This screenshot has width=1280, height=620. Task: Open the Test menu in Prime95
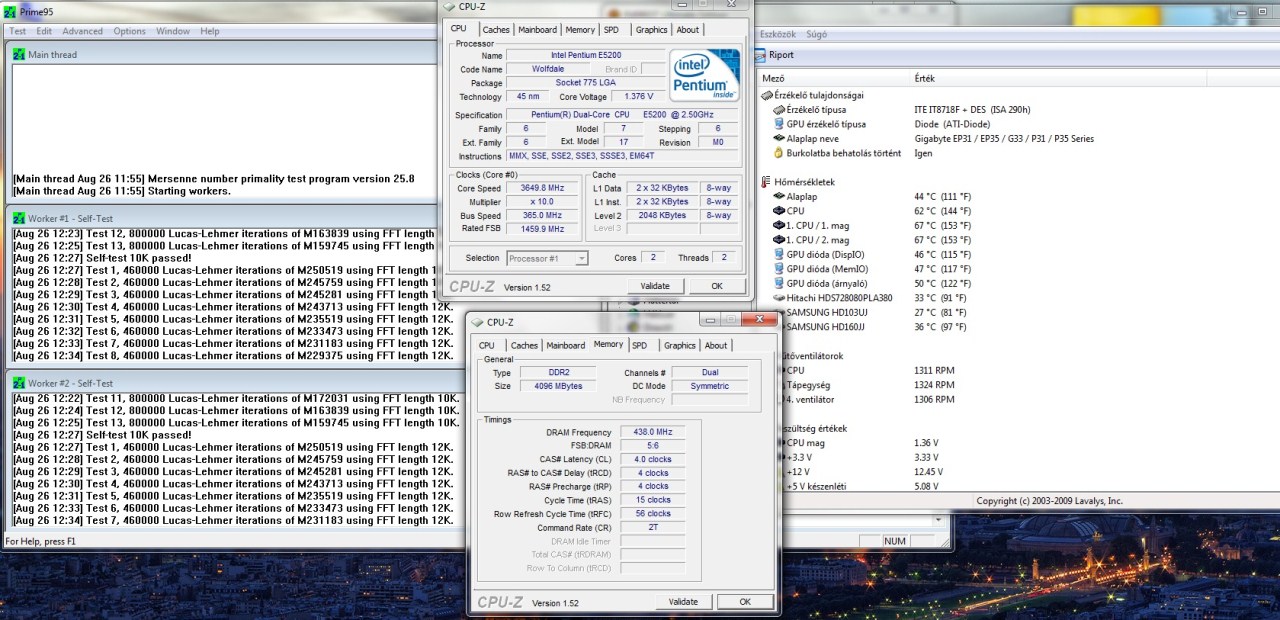coord(18,31)
